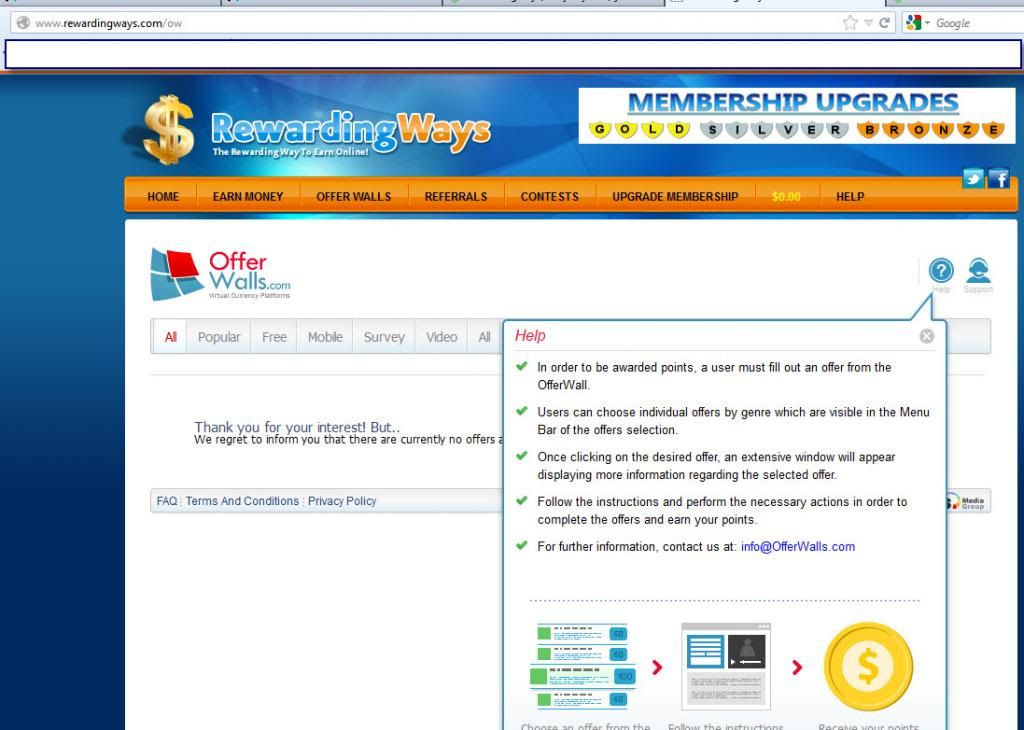
Task: Click the gold coin Receive points image
Action: click(x=868, y=667)
